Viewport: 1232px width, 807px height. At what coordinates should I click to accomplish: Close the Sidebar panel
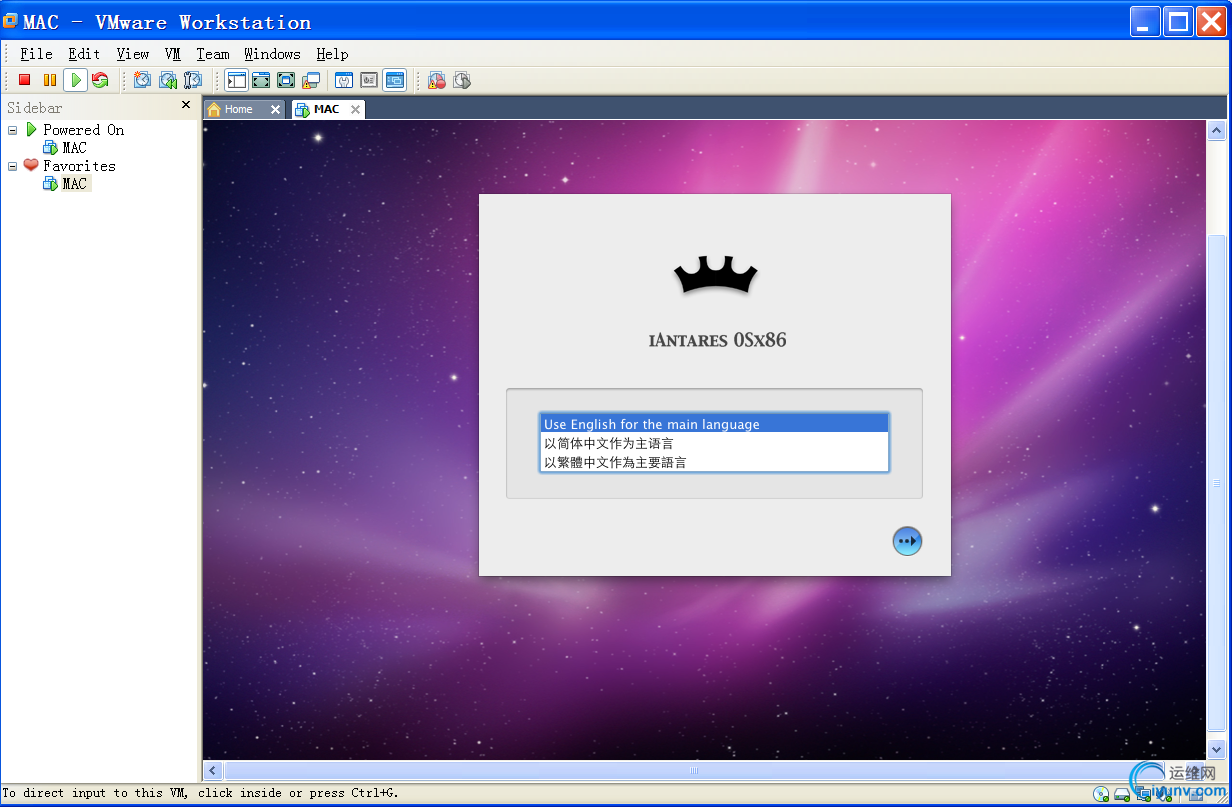pyautogui.click(x=185, y=105)
